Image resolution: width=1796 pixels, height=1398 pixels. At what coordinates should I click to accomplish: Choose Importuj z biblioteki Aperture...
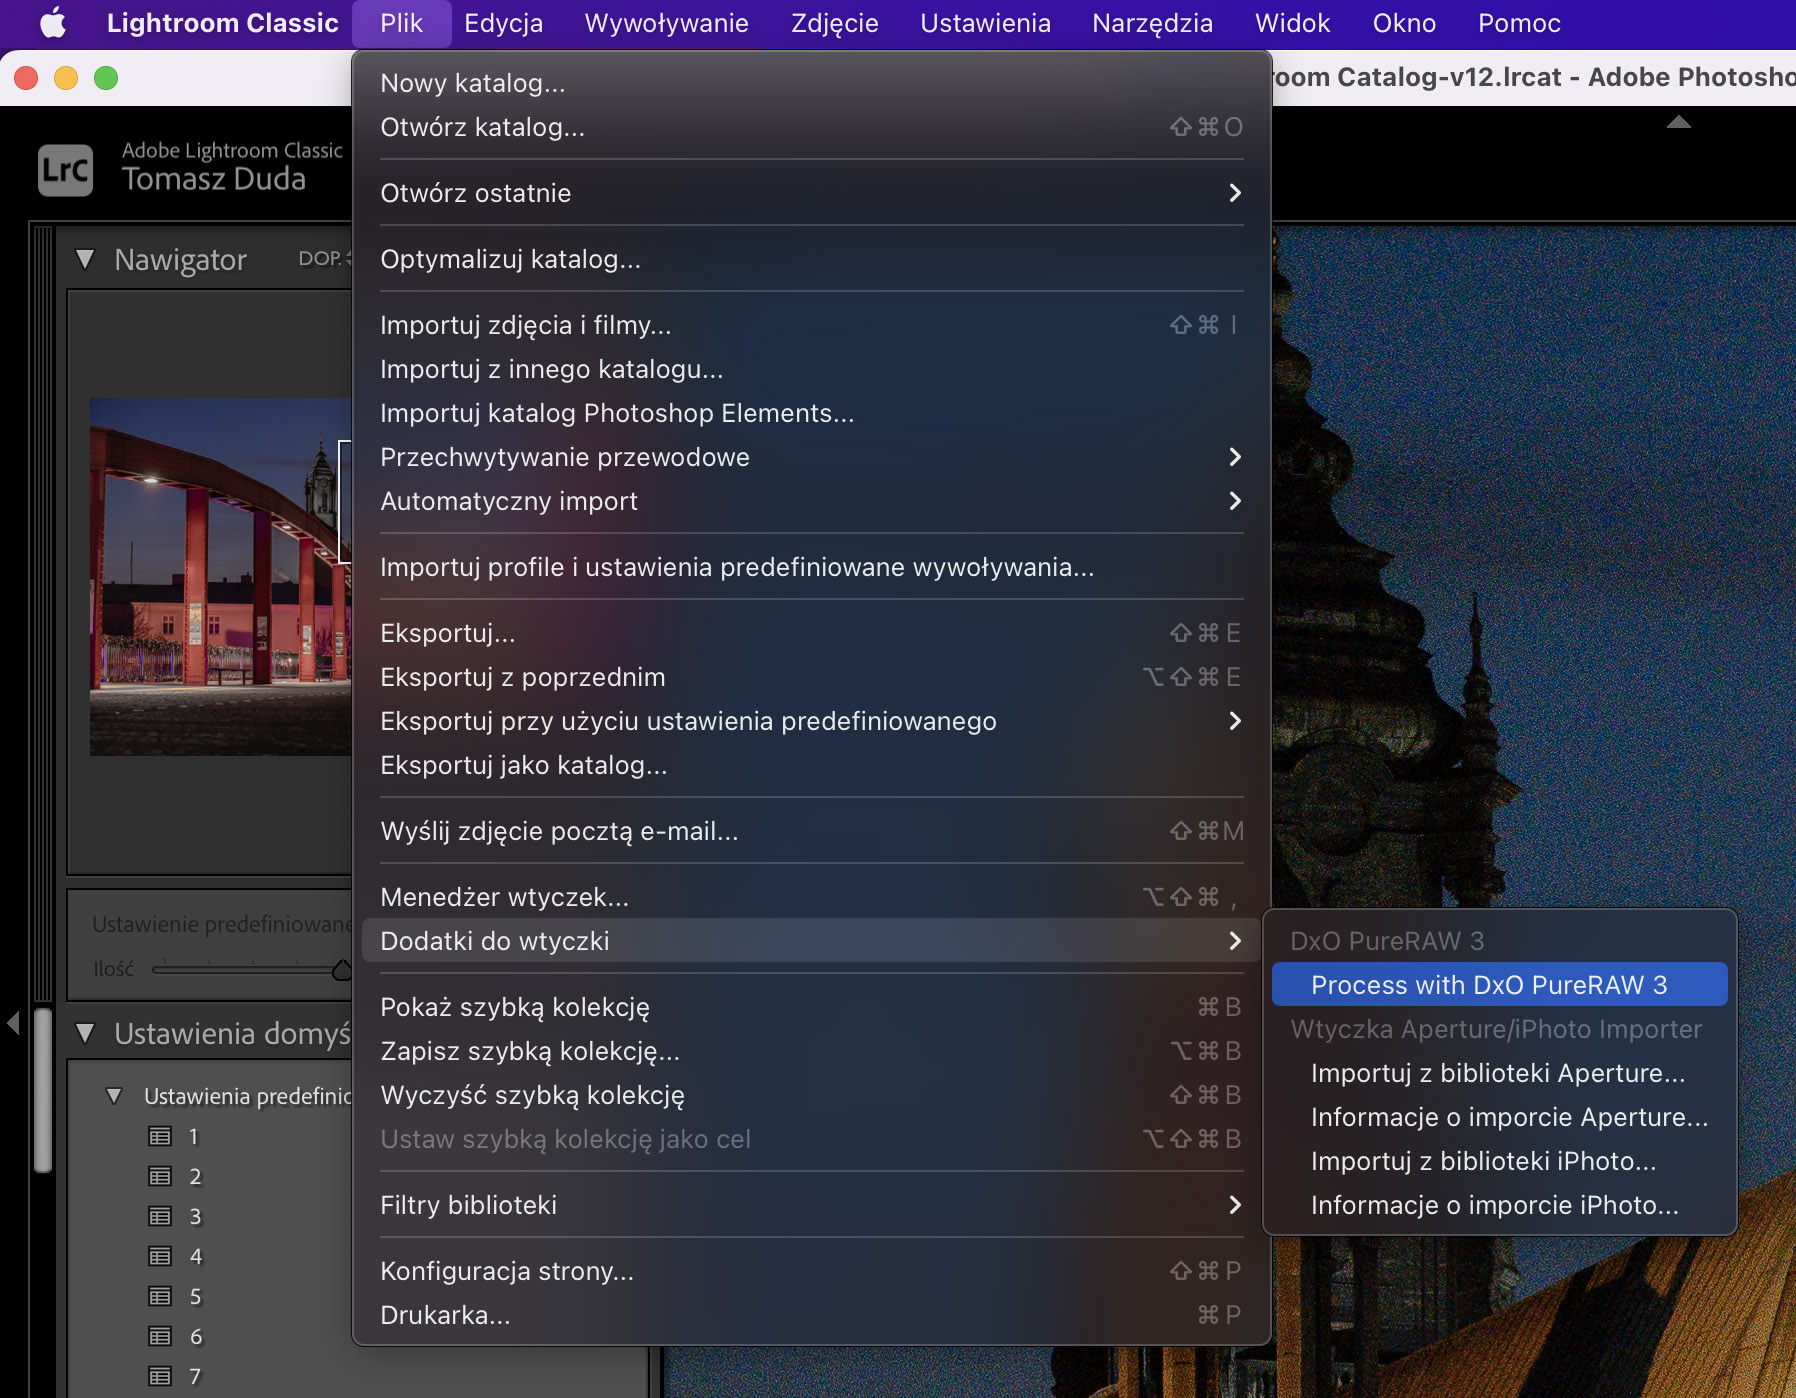[1499, 1073]
